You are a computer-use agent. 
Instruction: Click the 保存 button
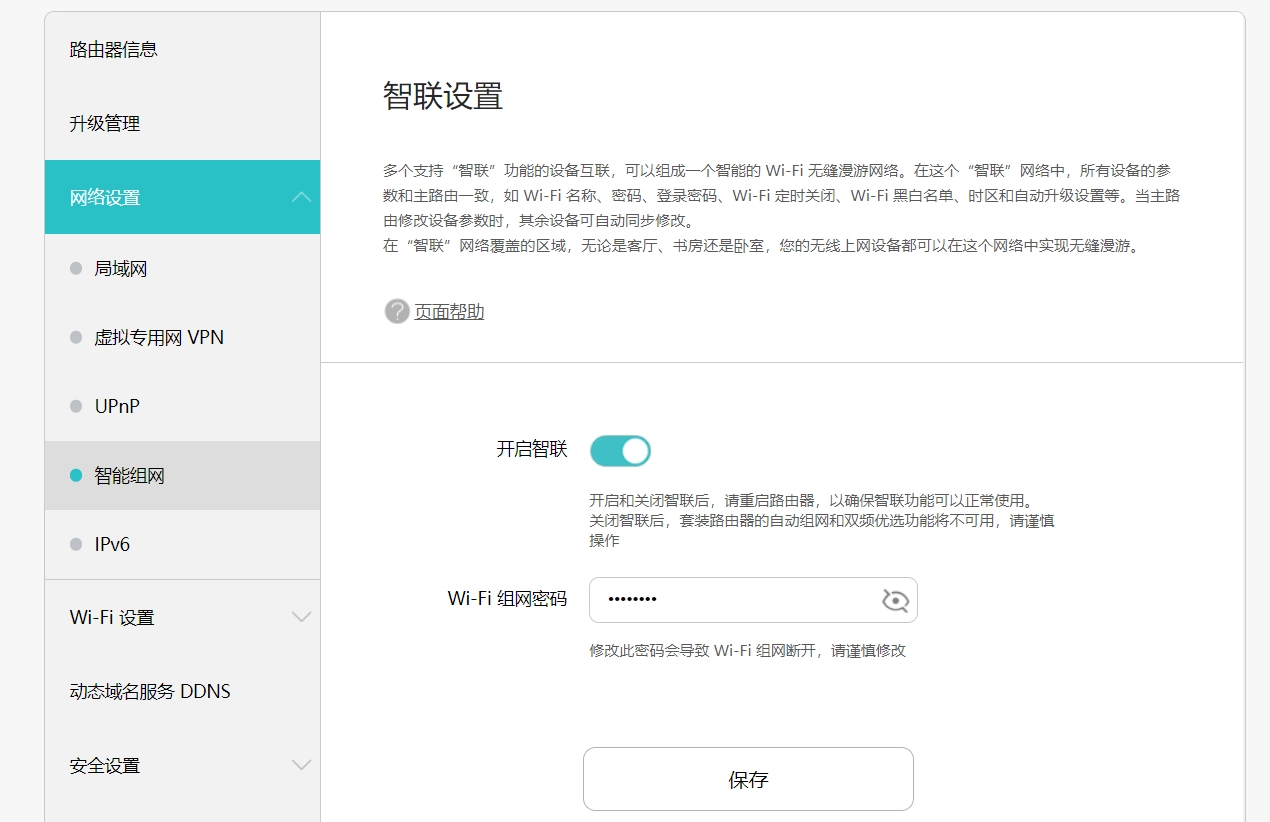748,779
